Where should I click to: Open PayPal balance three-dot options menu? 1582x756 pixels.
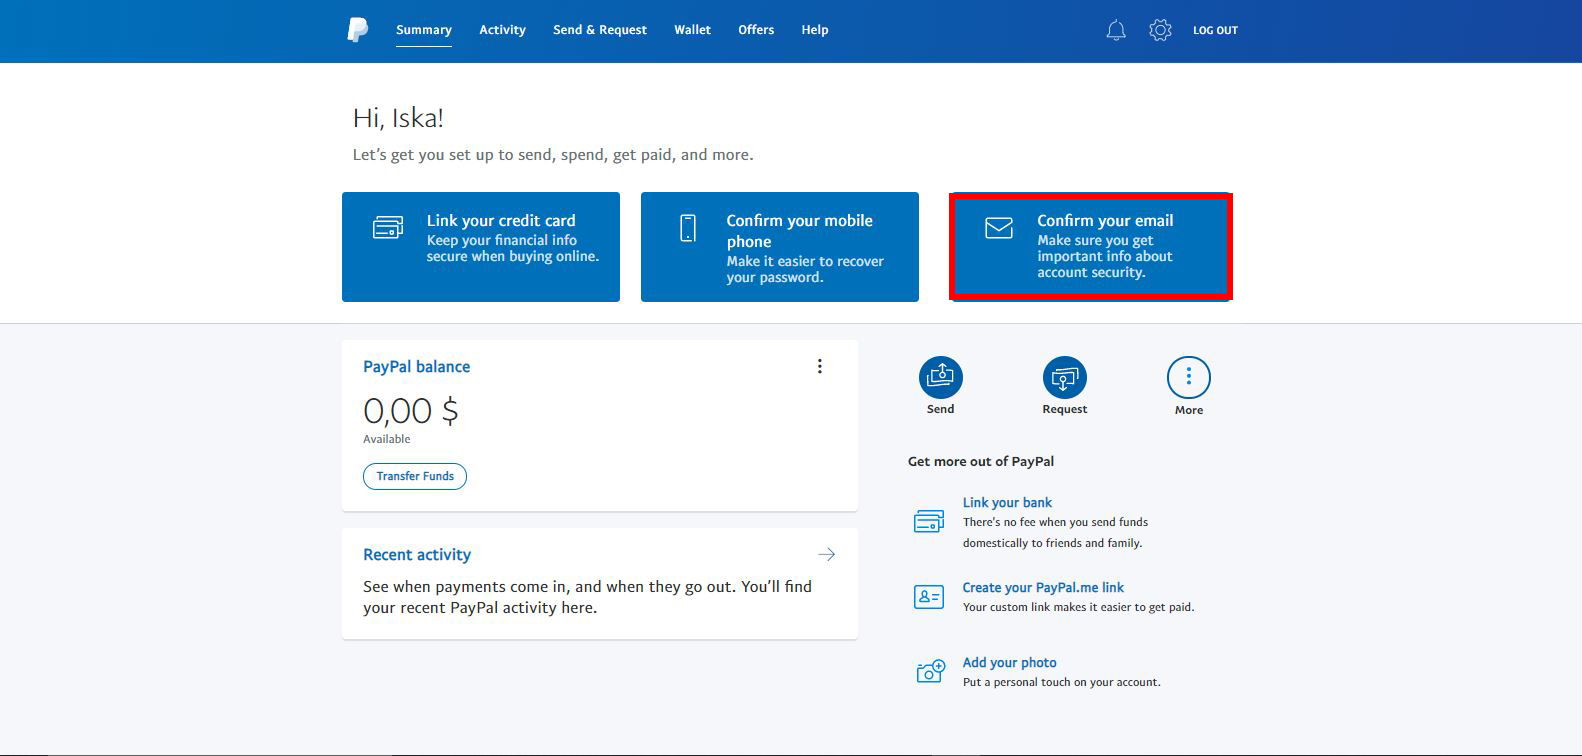820,366
